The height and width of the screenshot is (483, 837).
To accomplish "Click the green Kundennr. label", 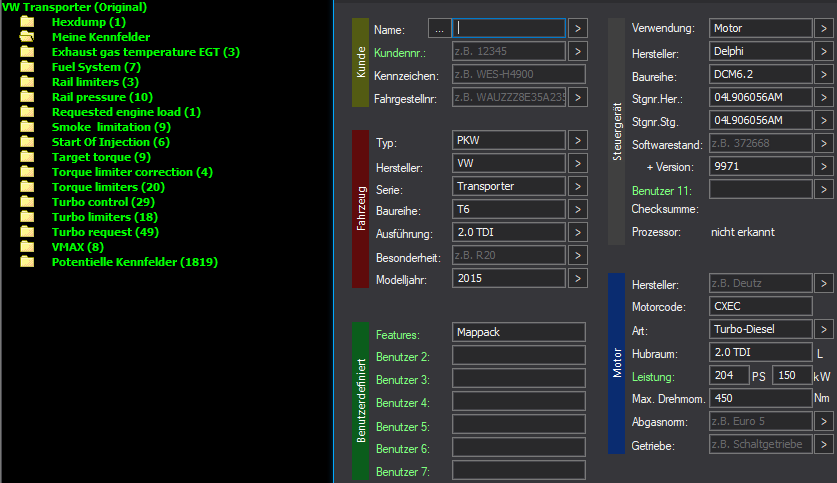I will click(x=399, y=53).
